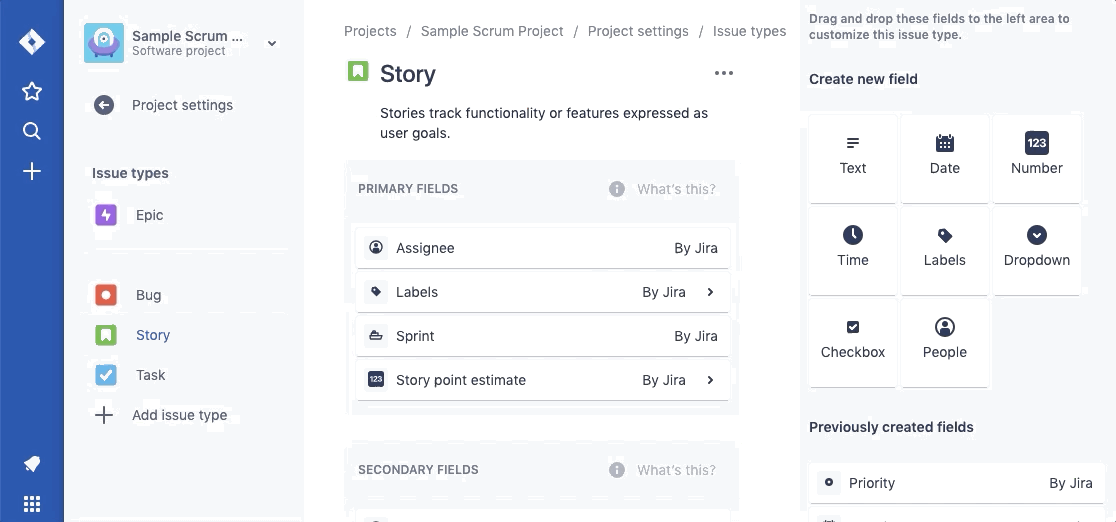Open notifications bell-pin icon at bottom
This screenshot has width=1116, height=522.
point(31,464)
